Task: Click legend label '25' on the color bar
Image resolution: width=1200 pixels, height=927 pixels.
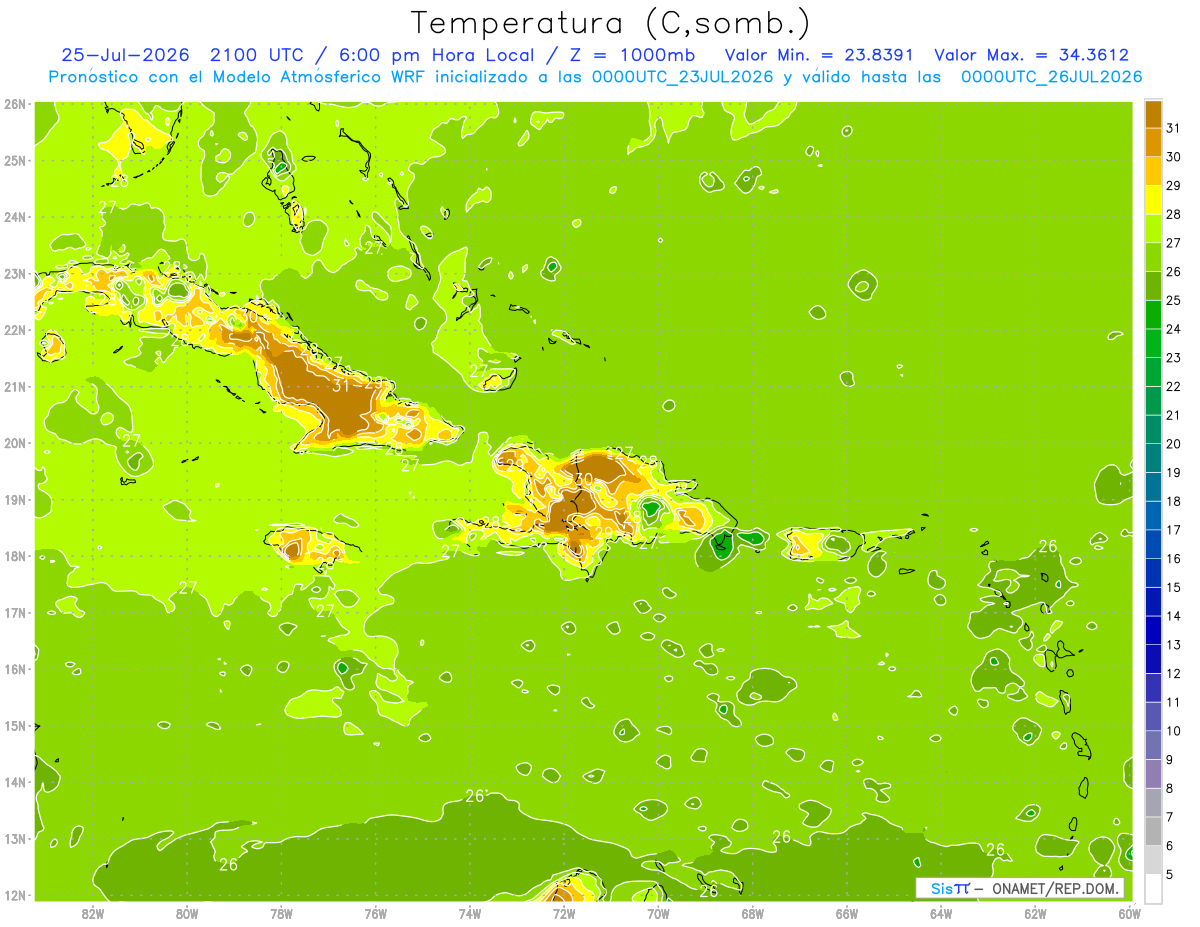Action: [x=1174, y=300]
